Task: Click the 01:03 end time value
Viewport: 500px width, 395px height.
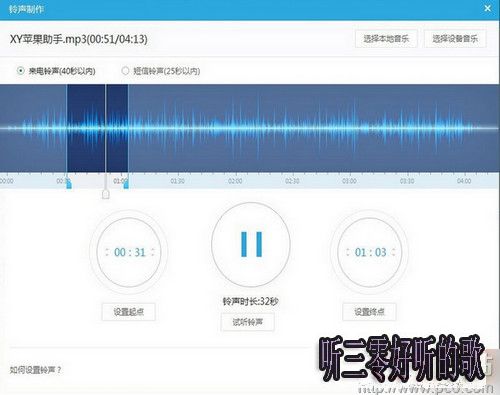Action: point(370,252)
